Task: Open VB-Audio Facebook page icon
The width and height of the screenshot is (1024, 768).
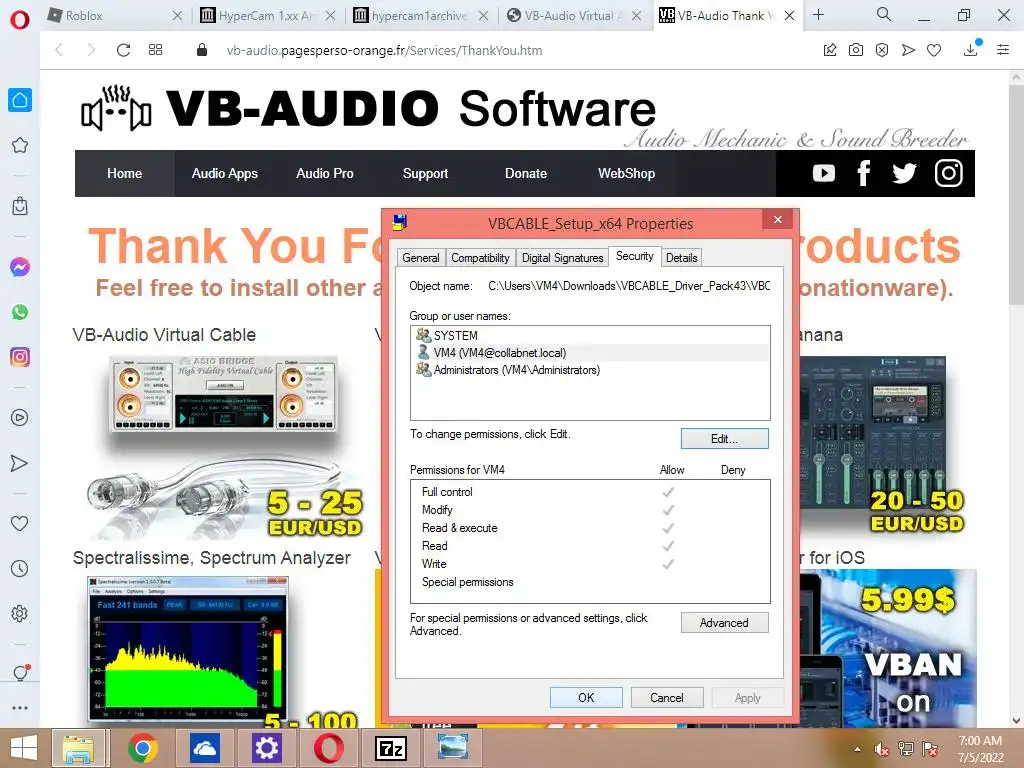Action: tap(863, 173)
